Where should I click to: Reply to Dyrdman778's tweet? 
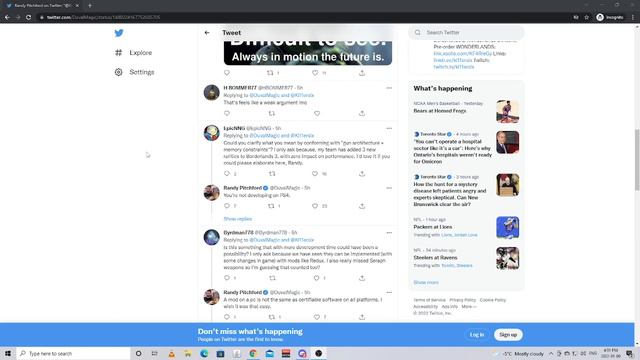click(227, 278)
